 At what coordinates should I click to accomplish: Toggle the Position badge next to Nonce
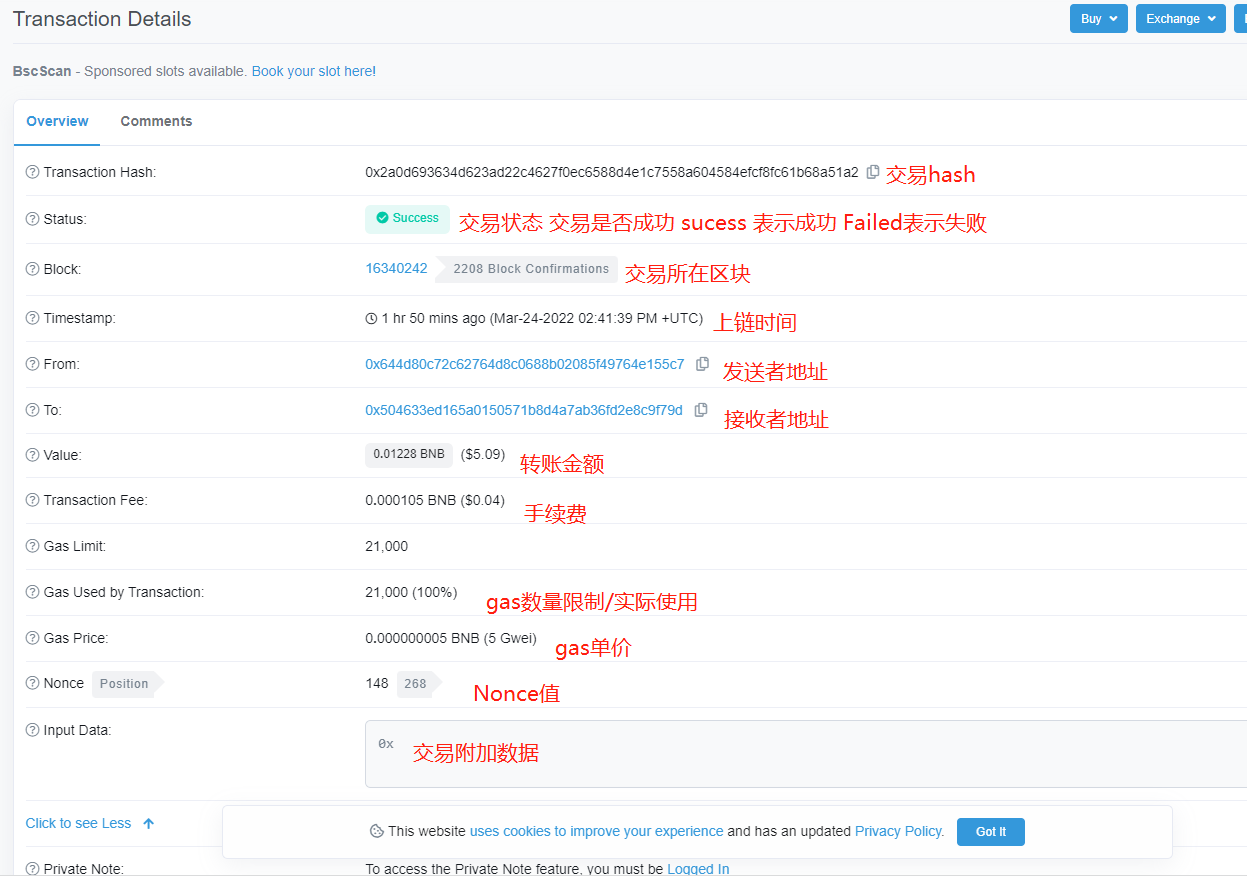[x=122, y=683]
